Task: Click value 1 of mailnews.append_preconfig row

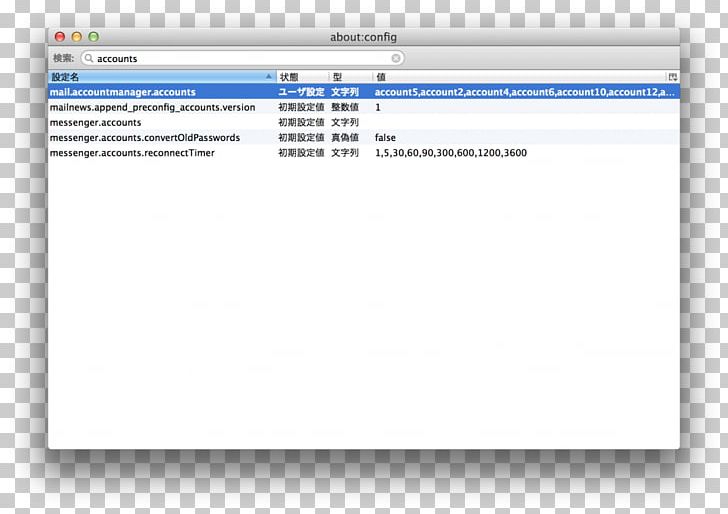Action: pos(378,107)
